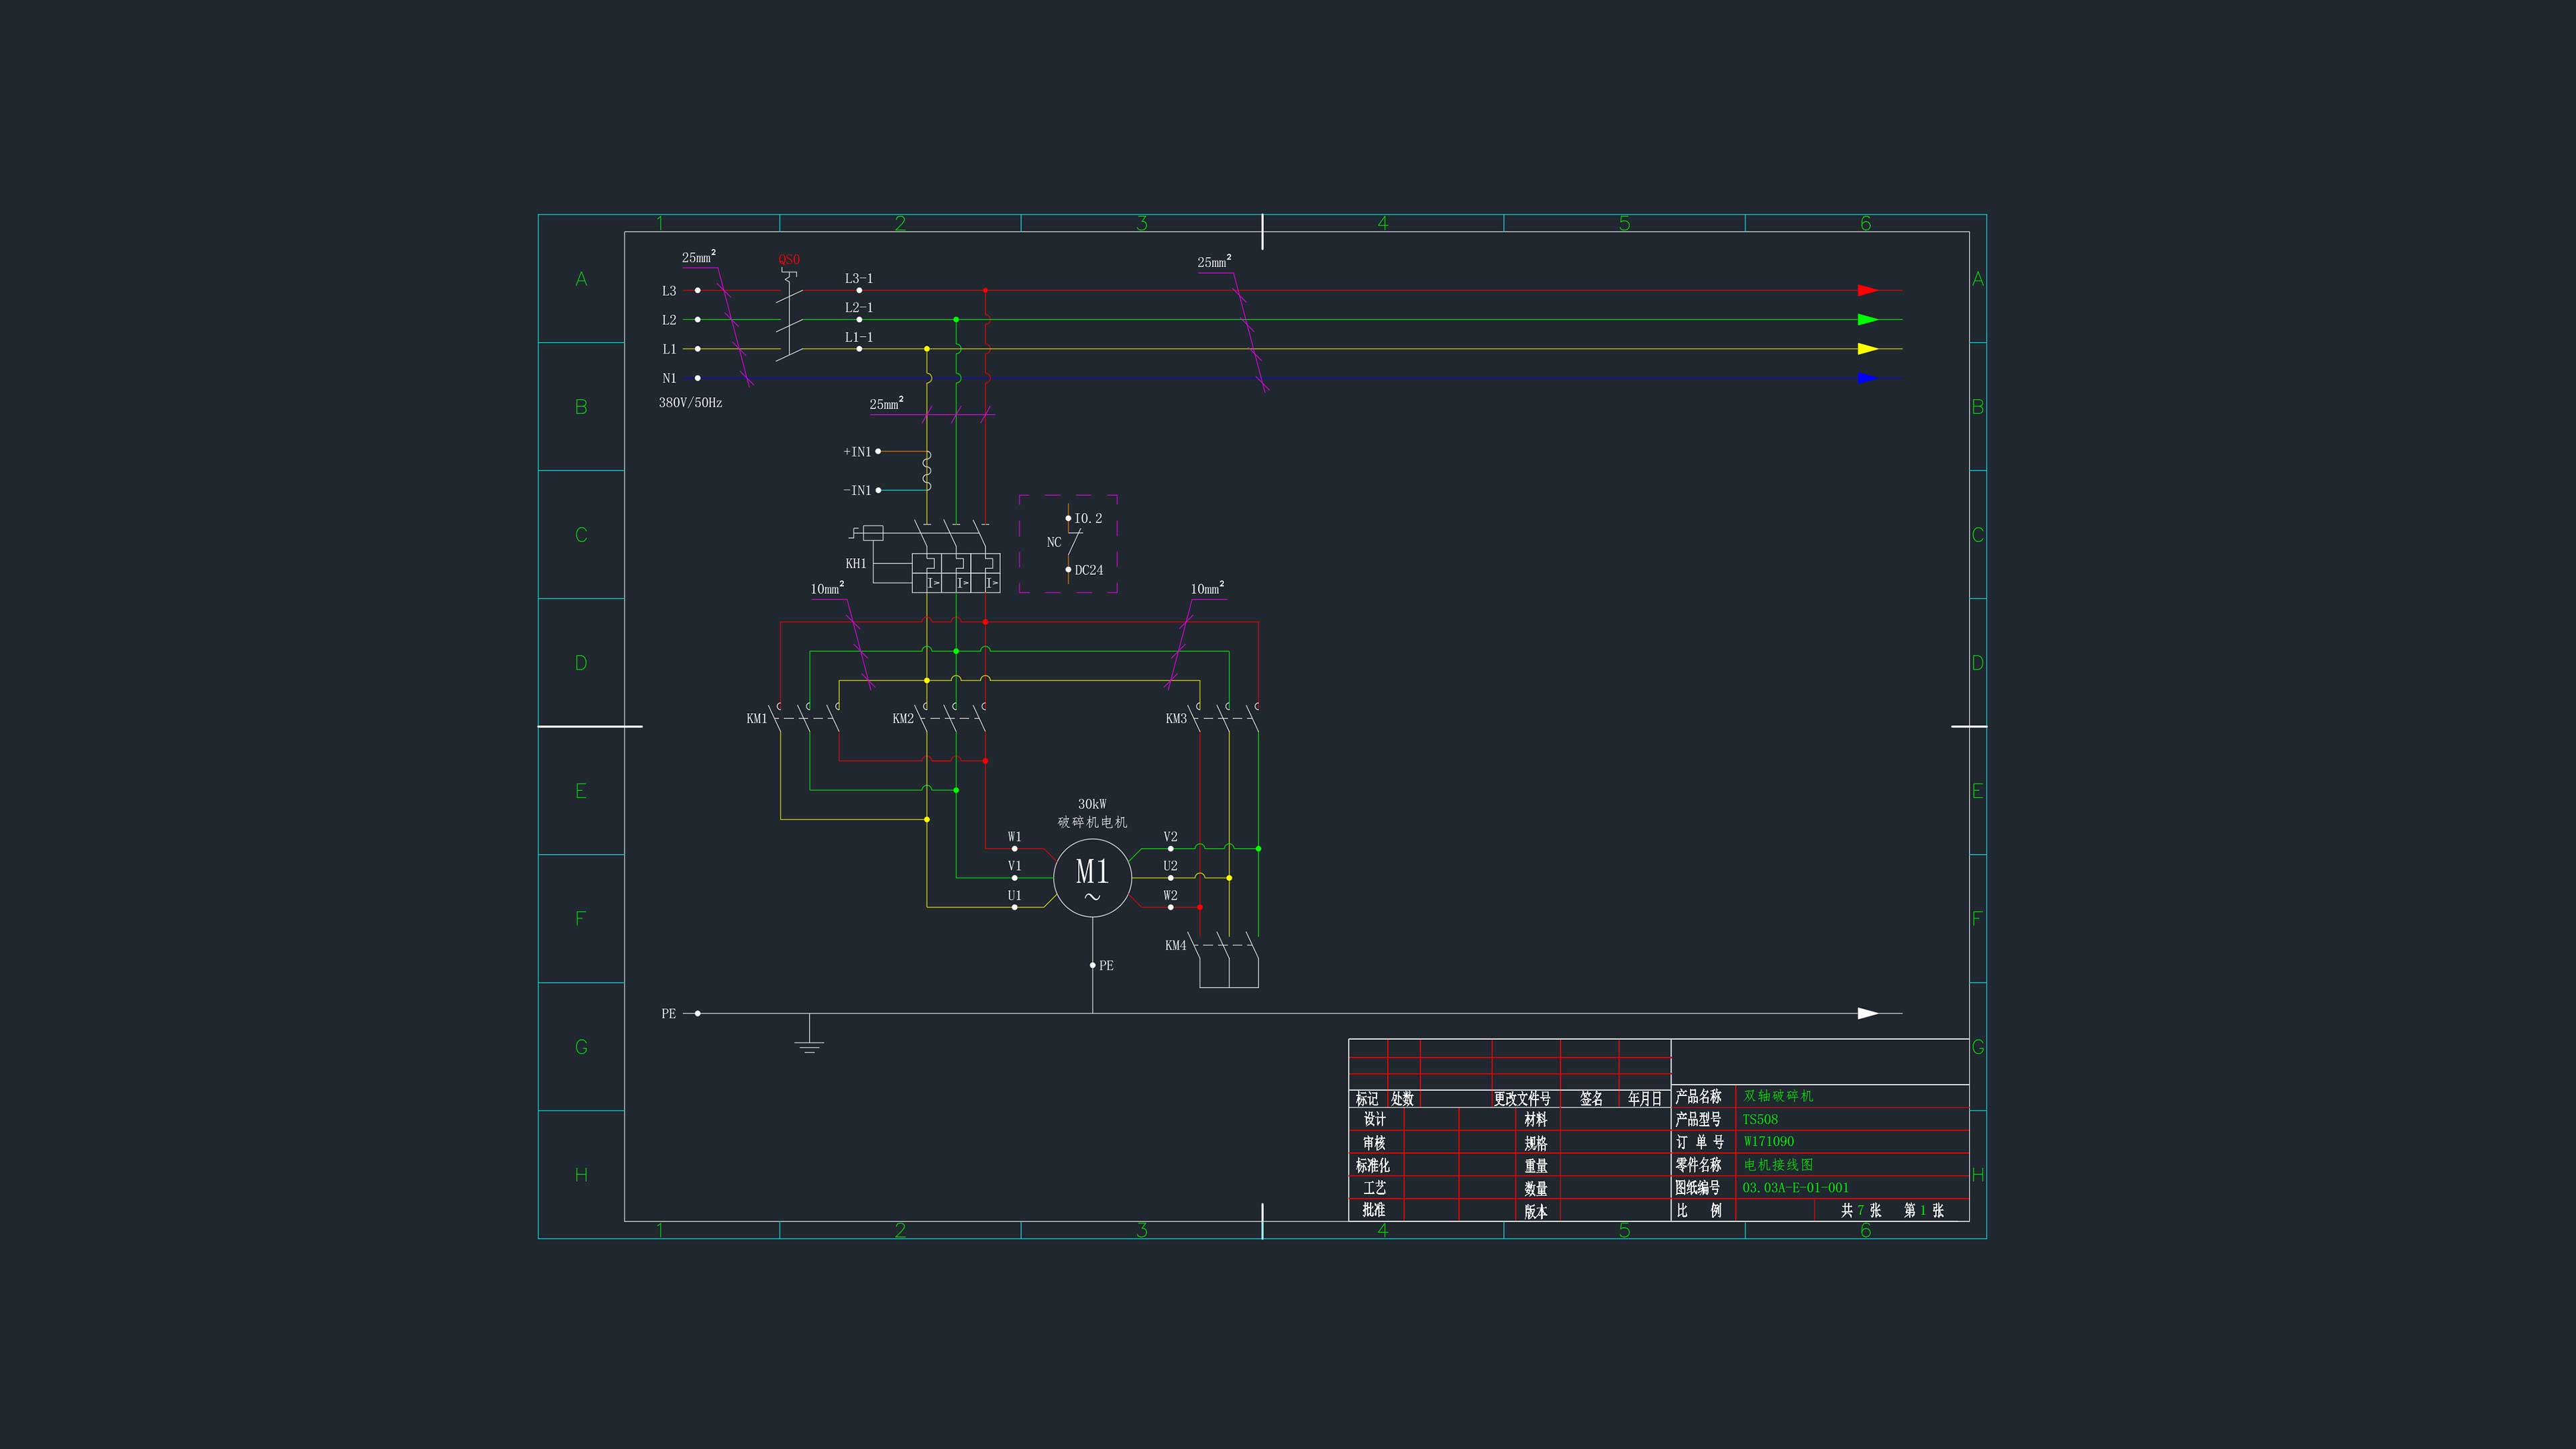This screenshot has height=1449, width=2576.
Task: Click the KM2 contactor label
Action: pos(903,718)
